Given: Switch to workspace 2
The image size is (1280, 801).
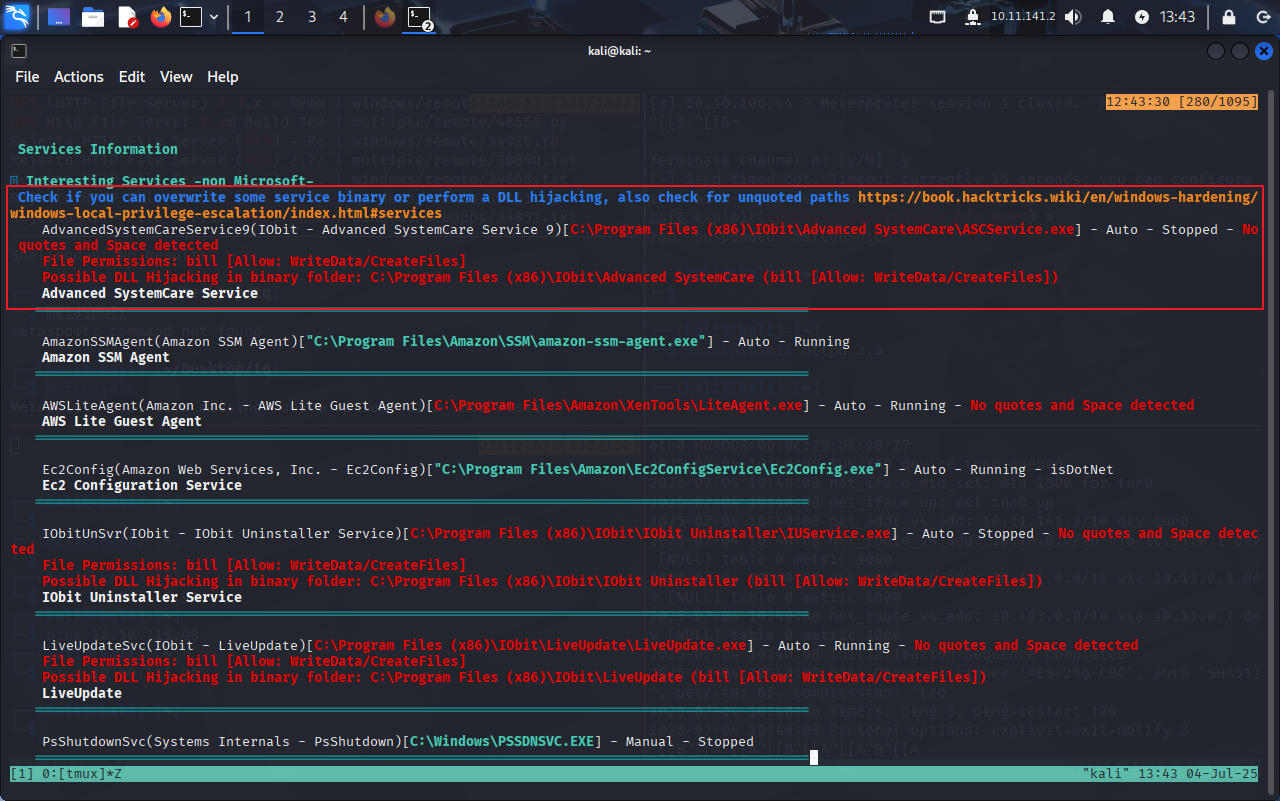Looking at the screenshot, I should tap(279, 17).
